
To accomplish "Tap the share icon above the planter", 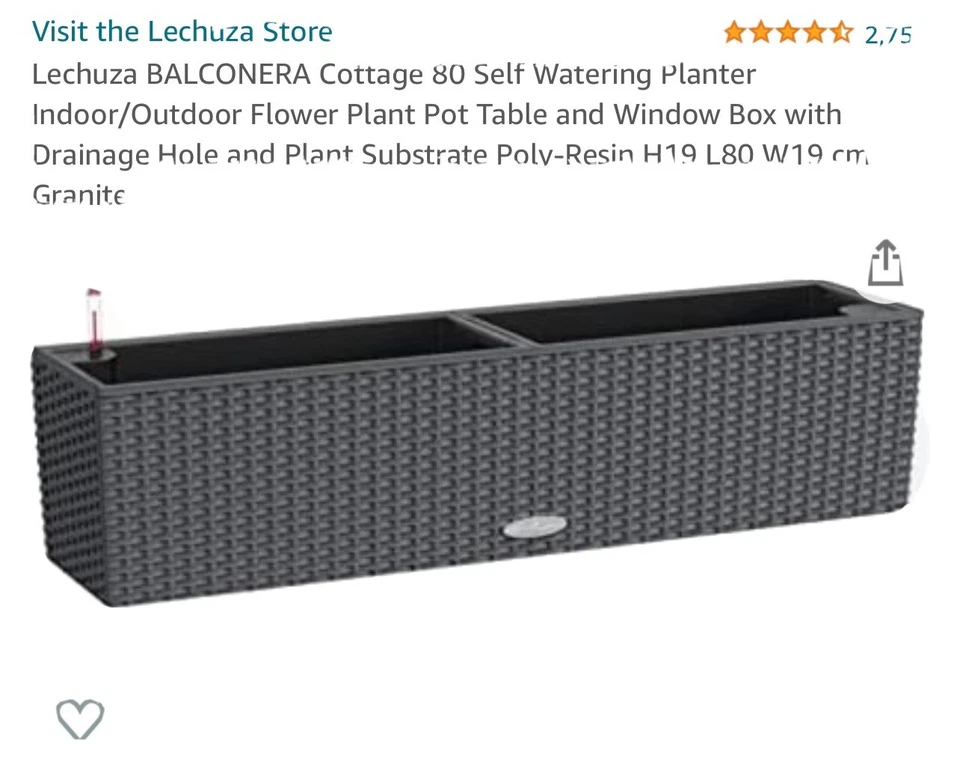I will click(885, 264).
